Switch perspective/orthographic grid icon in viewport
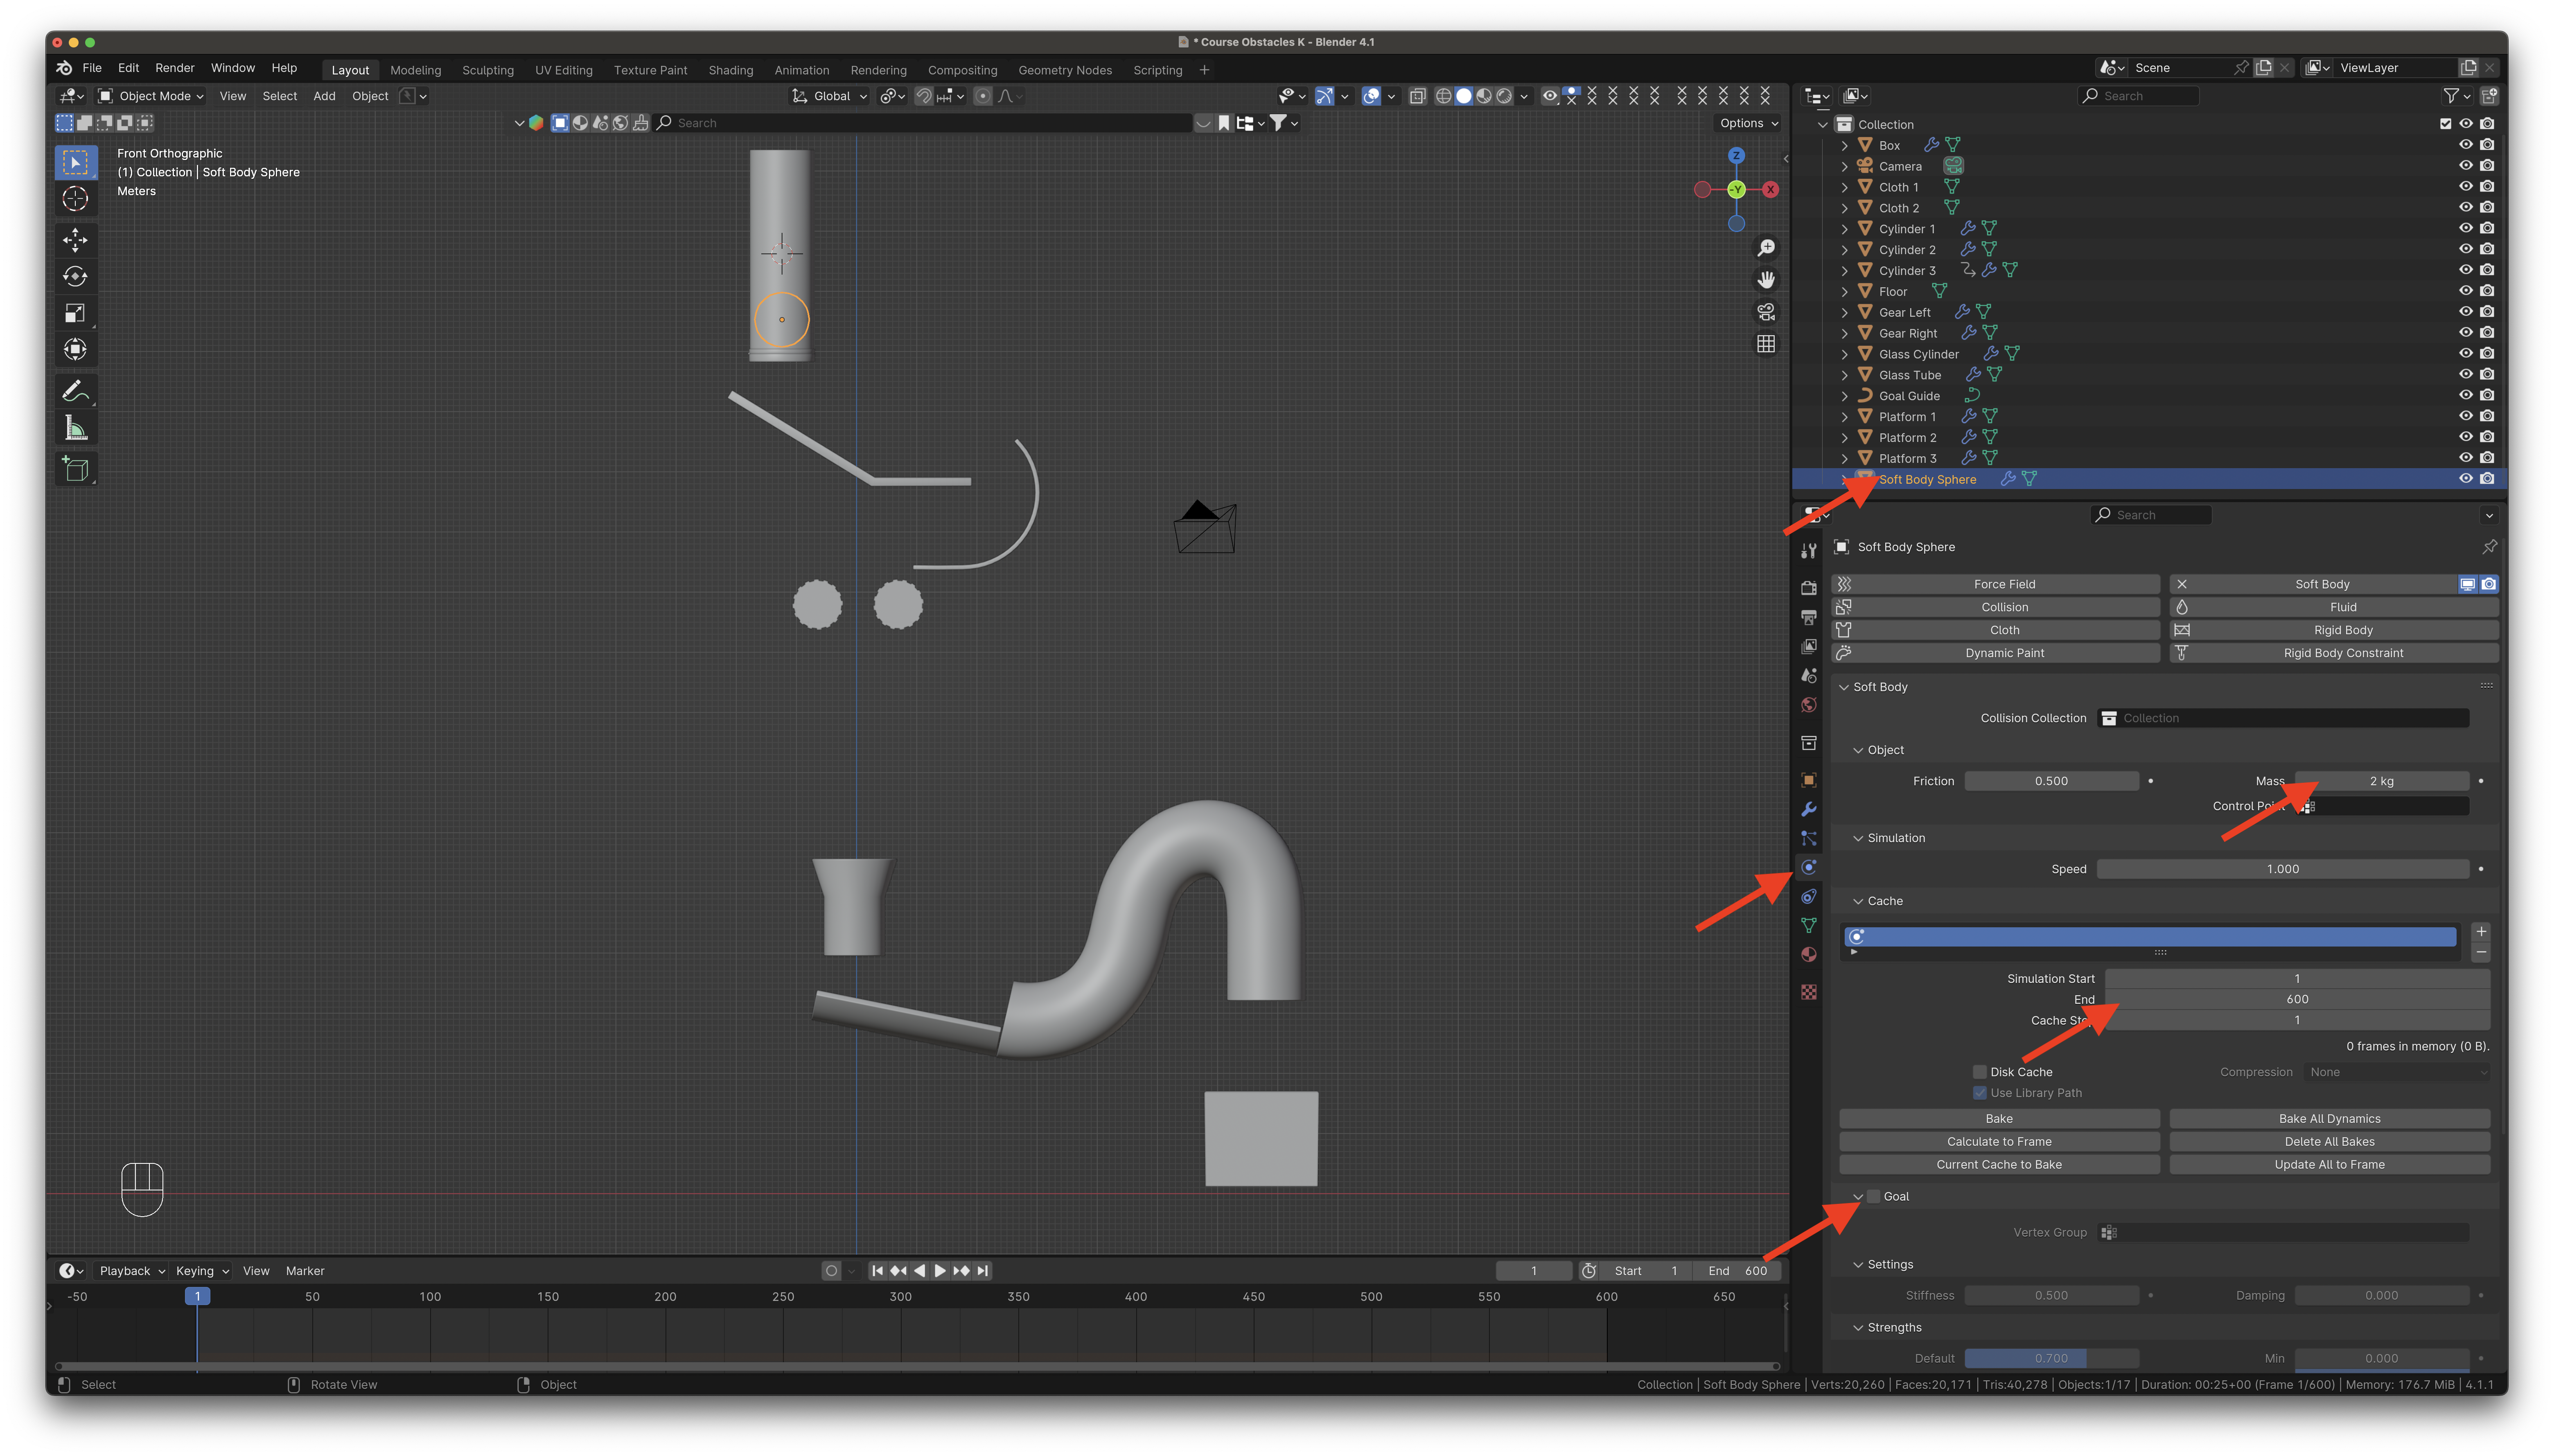This screenshot has height=1456, width=2554. pyautogui.click(x=1766, y=344)
